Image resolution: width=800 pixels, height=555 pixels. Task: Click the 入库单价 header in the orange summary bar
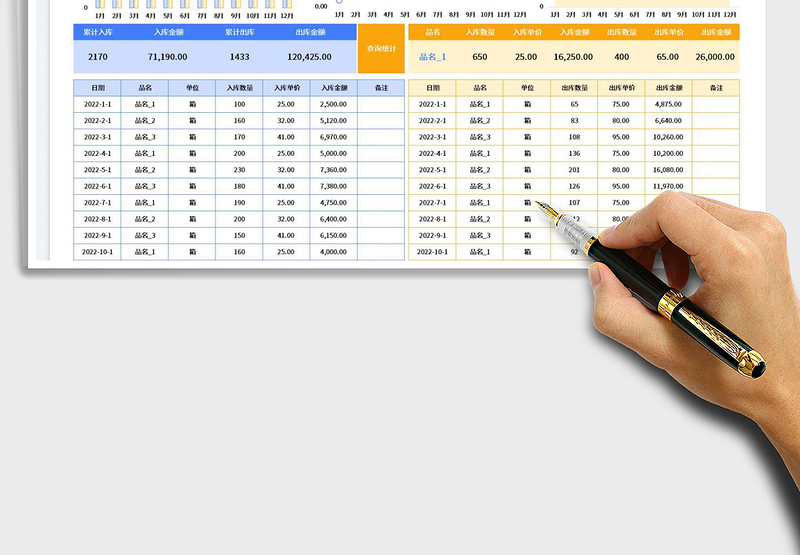tap(526, 32)
